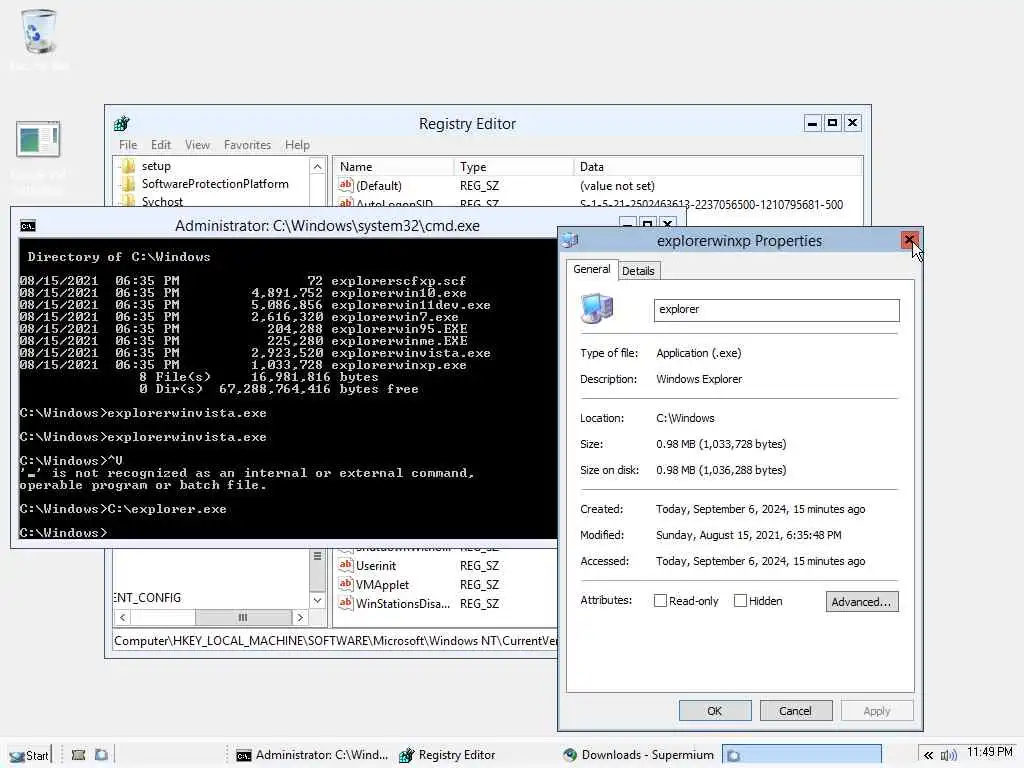Toggle the Read-only attribute checkbox
Screen dimensions: 1024x768
[660, 601]
